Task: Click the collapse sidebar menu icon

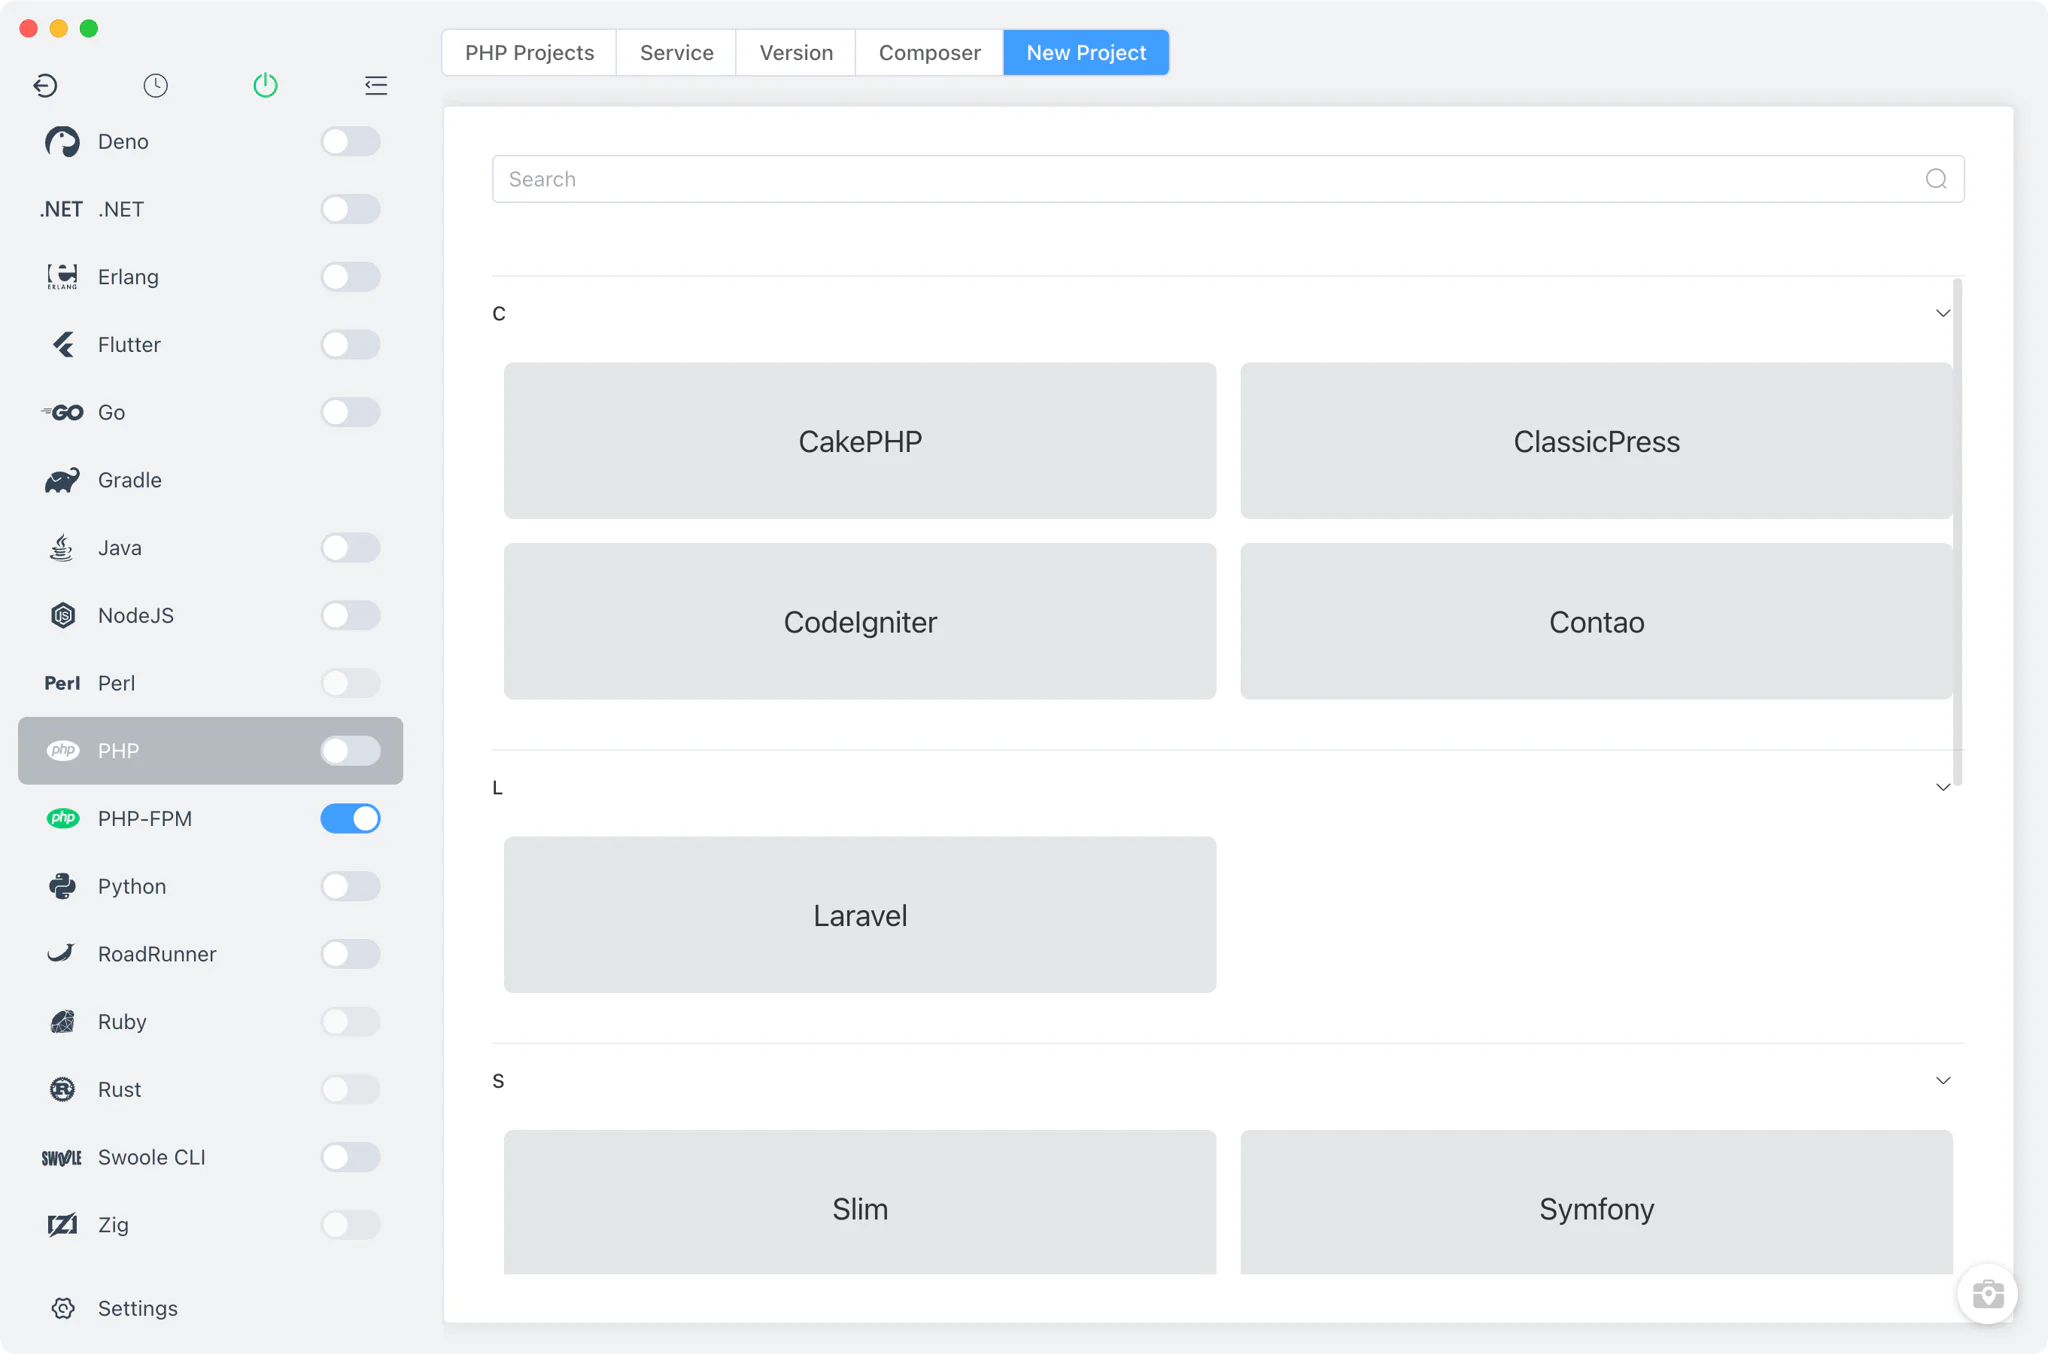Action: coord(376,86)
